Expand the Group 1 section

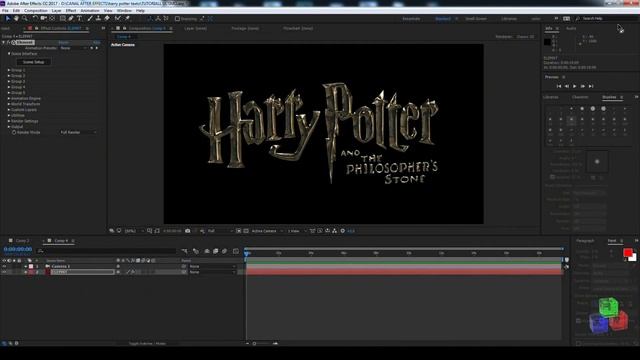pos(9,70)
